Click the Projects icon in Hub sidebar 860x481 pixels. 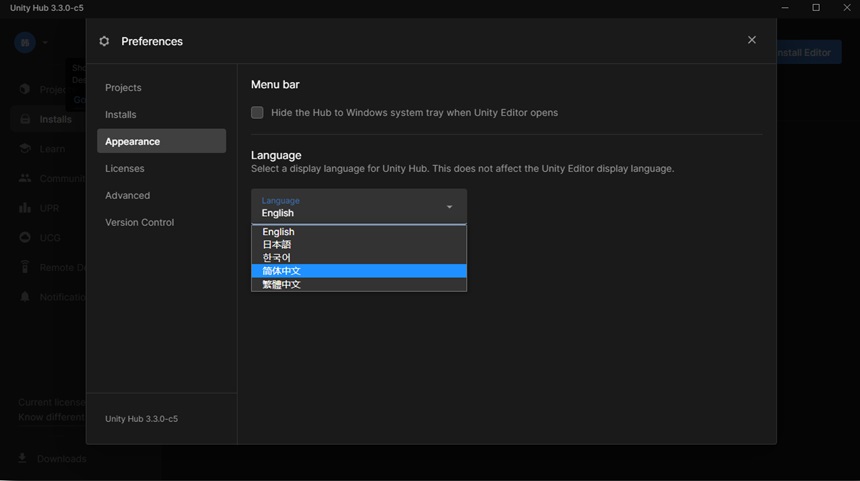(x=25, y=89)
